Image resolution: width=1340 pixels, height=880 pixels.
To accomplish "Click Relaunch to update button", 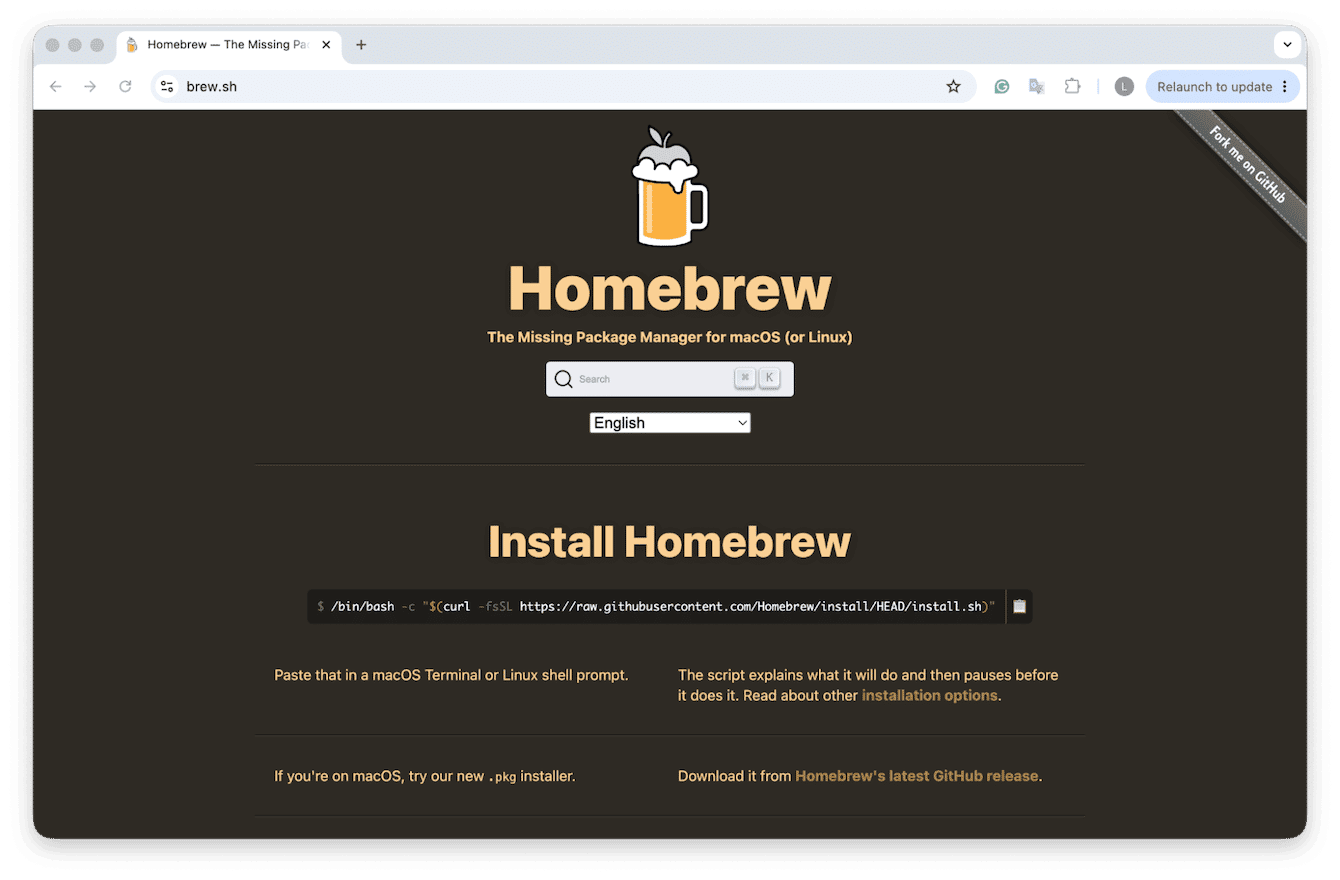I will coord(1223,87).
